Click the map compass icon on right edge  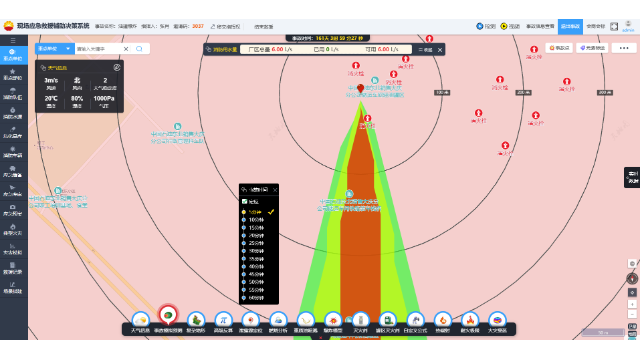pyautogui.click(x=632, y=279)
